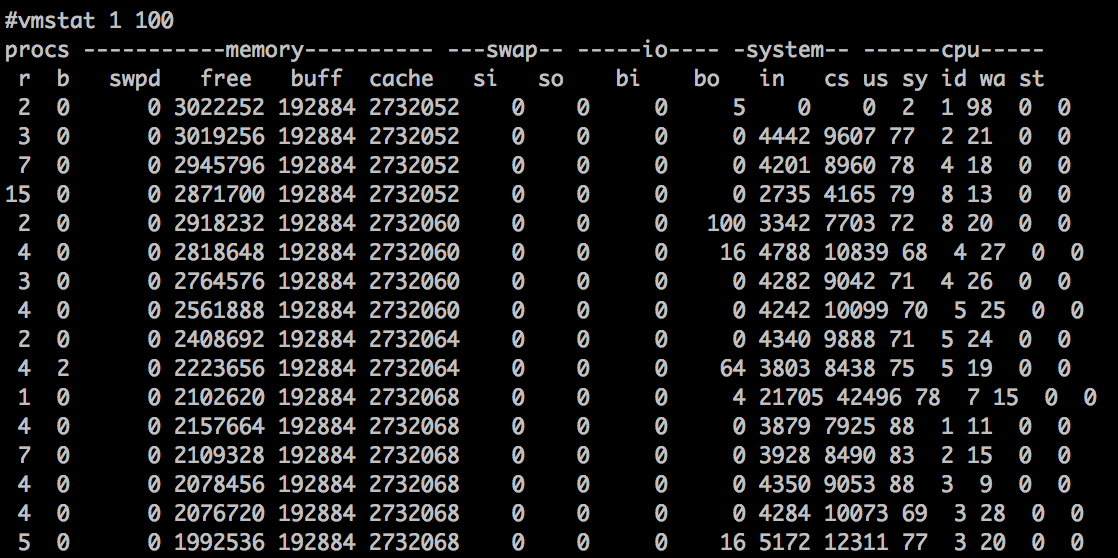Click the 'bo' column header

pos(707,78)
